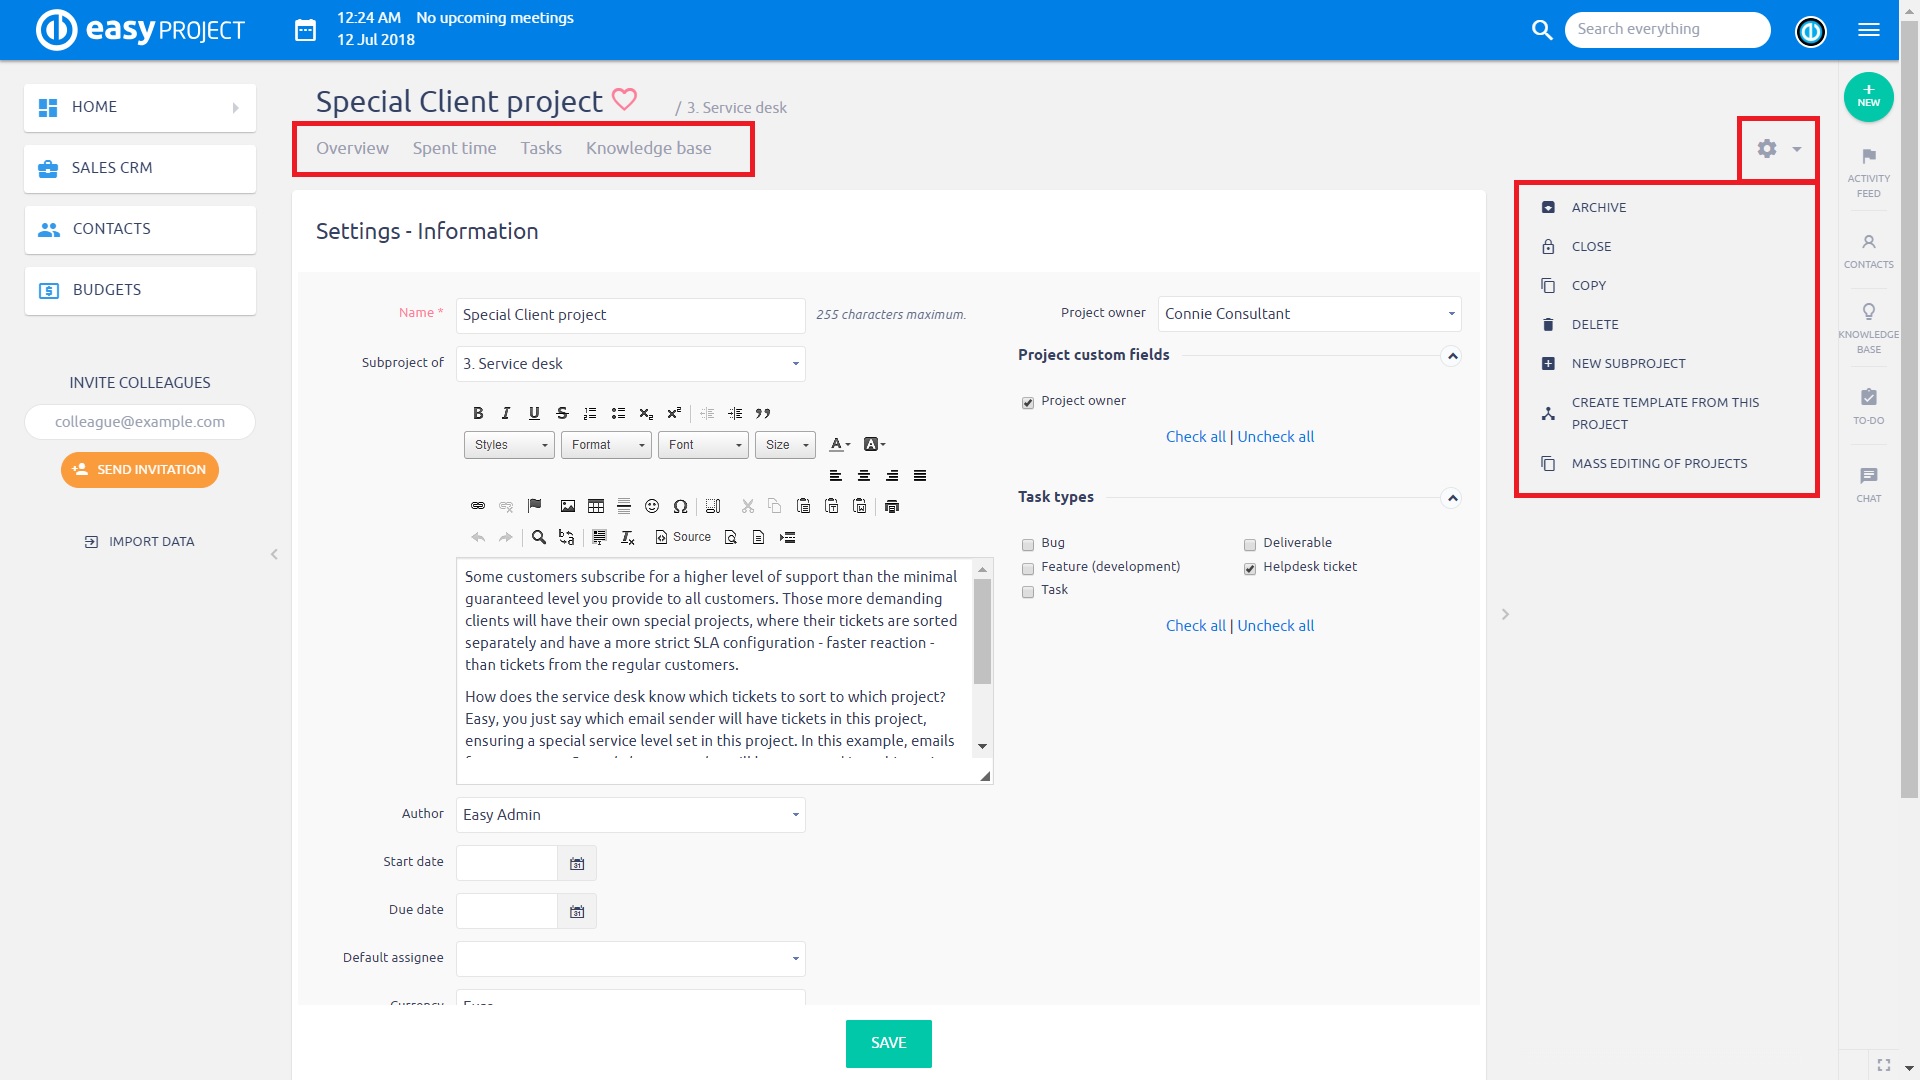Switch to the Spent time tab
This screenshot has width=1920, height=1080.
pos(454,148)
